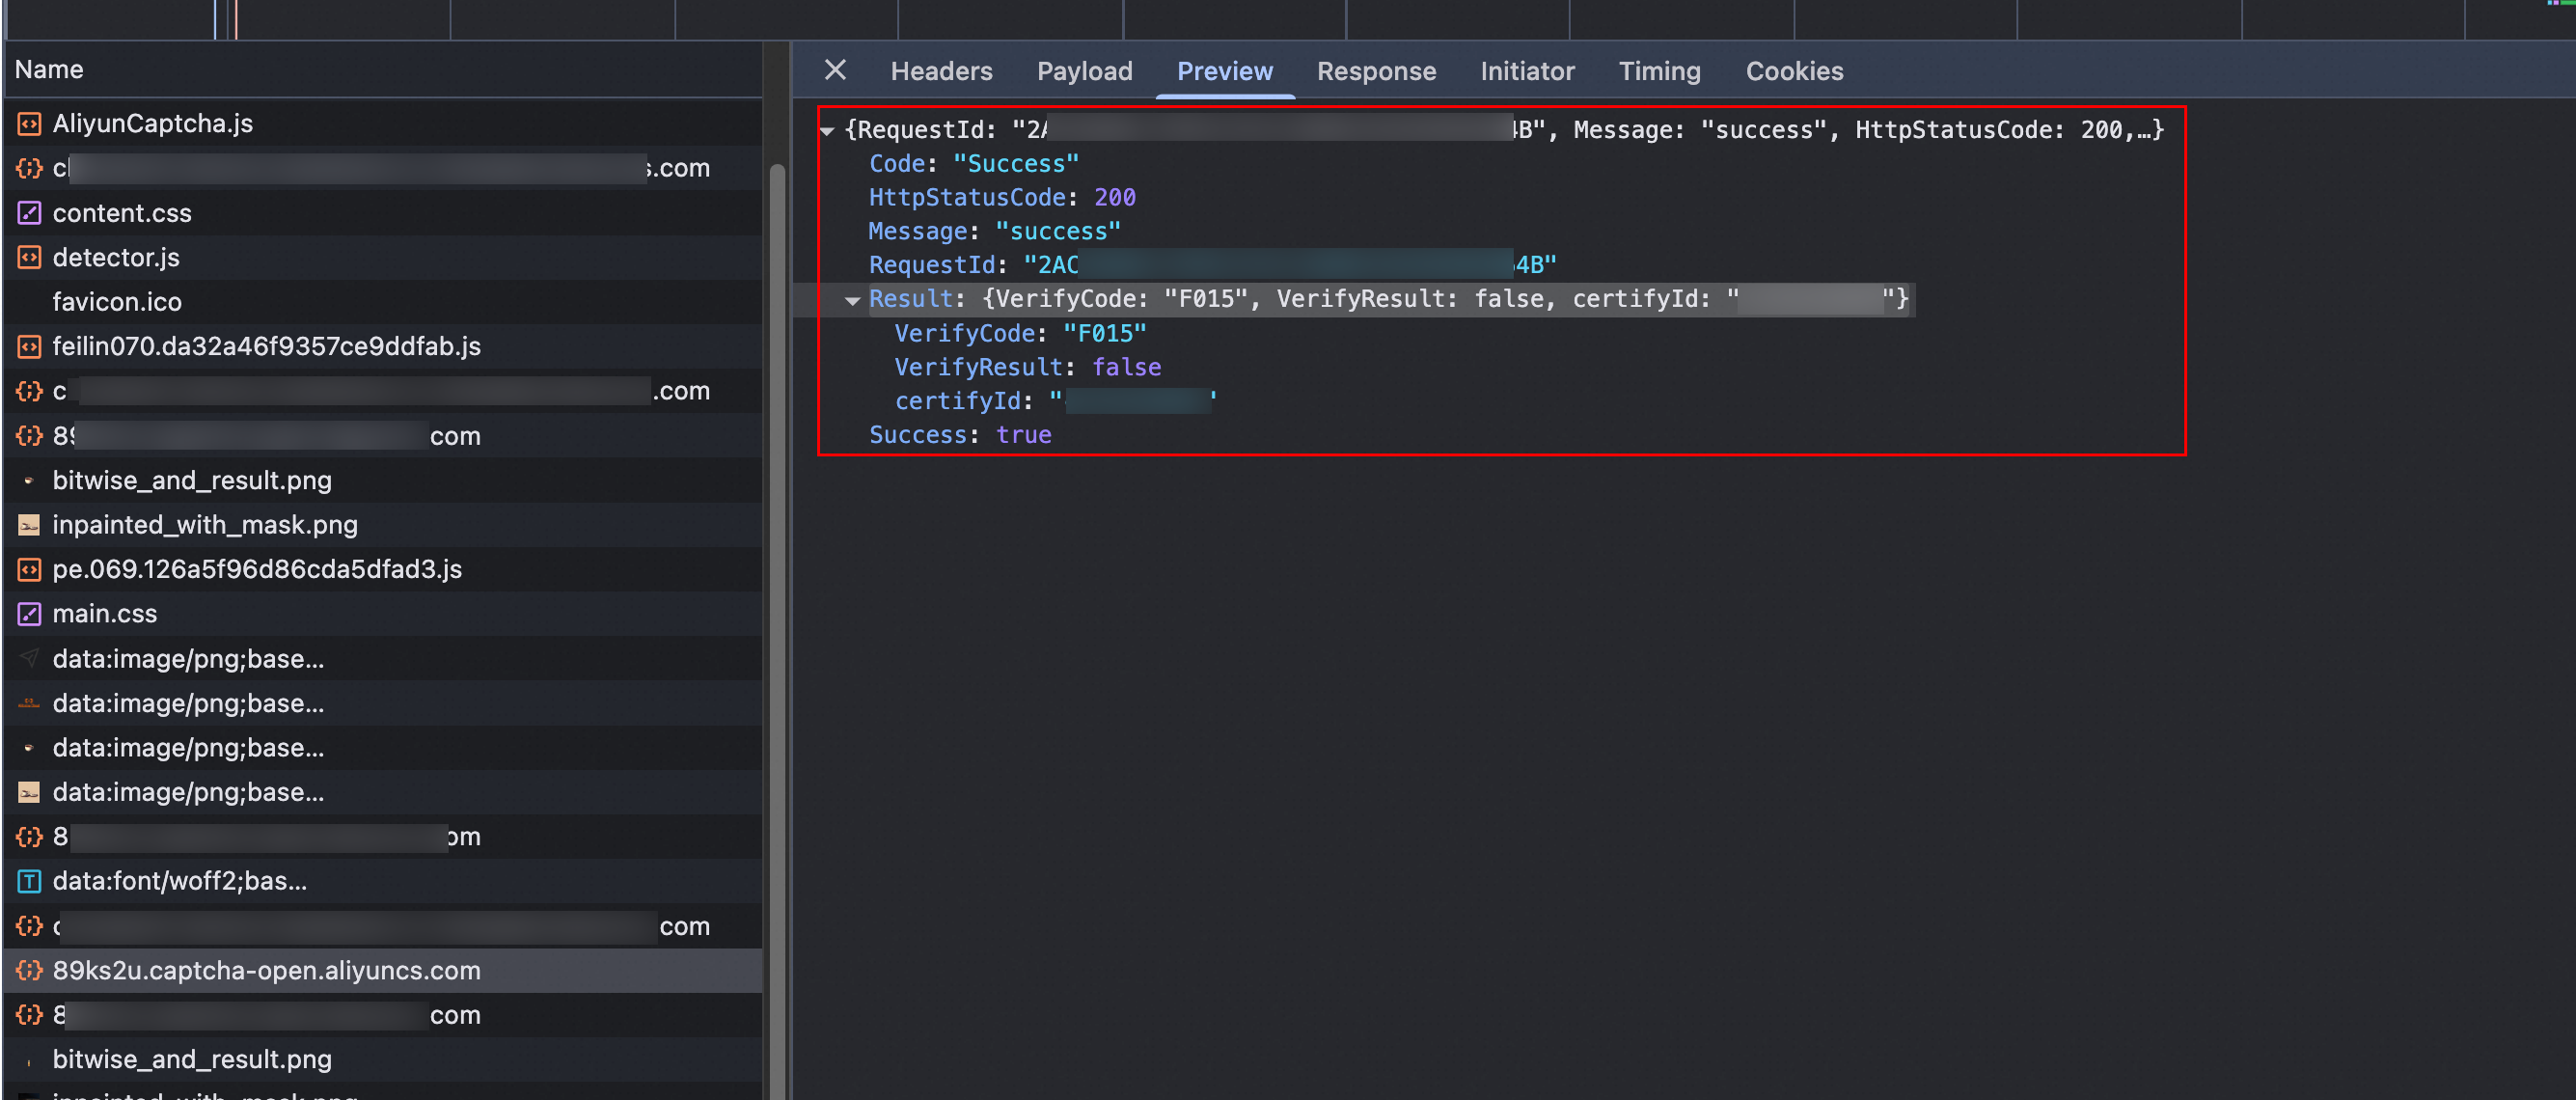Image resolution: width=2576 pixels, height=1100 pixels.
Task: Click the data:font/woff2 font icon
Action: [x=29, y=881]
